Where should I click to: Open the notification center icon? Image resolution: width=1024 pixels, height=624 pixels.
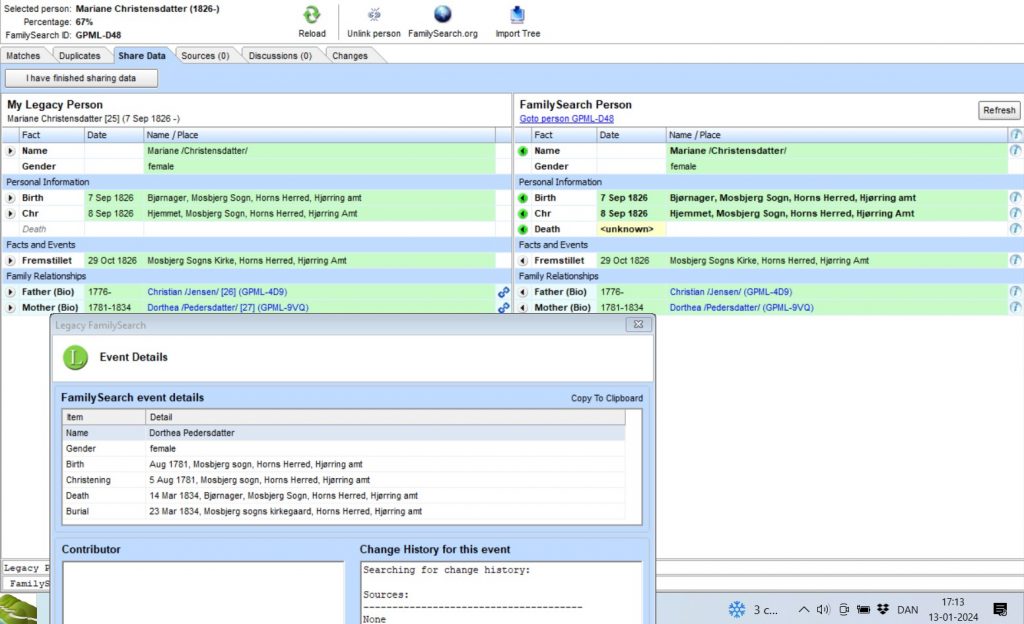(x=1000, y=609)
